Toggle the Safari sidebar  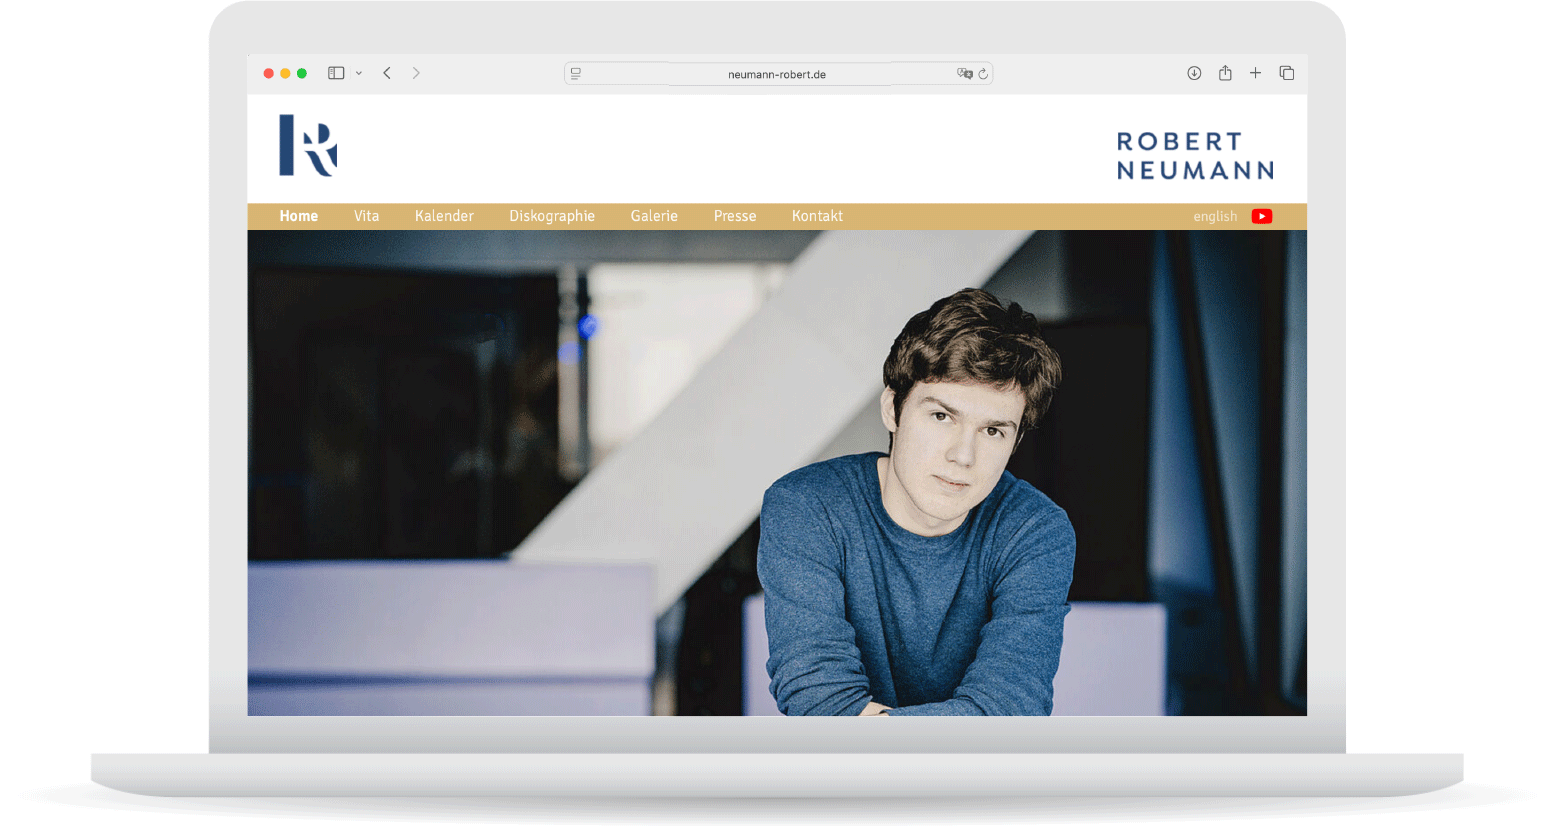[x=336, y=73]
